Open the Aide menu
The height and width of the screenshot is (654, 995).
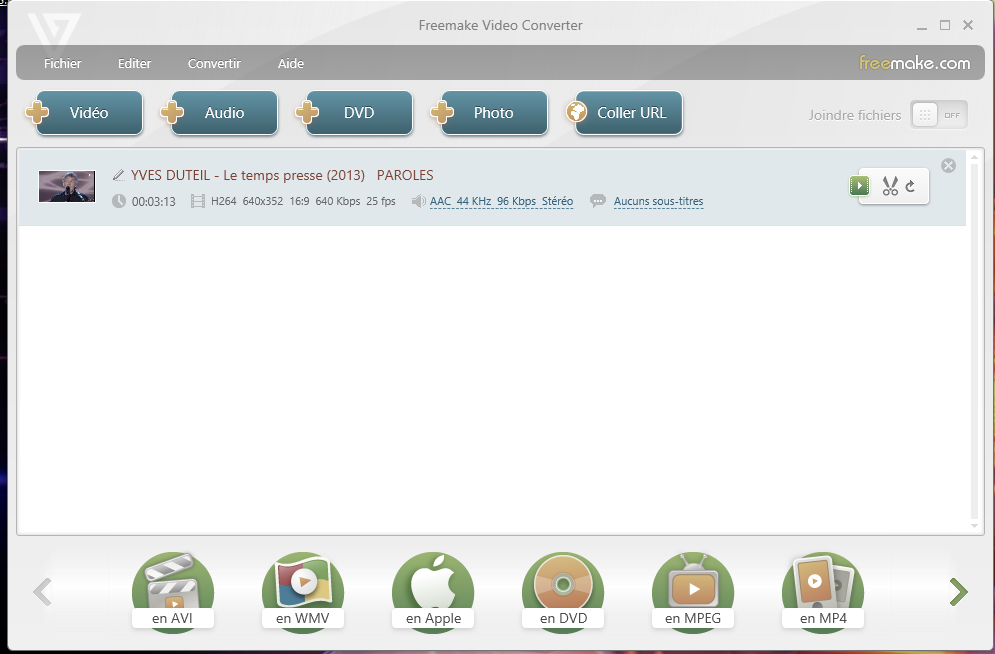[291, 63]
